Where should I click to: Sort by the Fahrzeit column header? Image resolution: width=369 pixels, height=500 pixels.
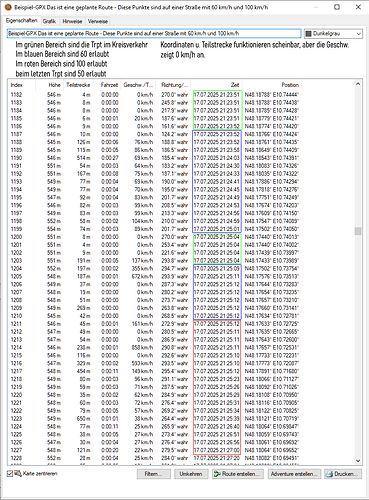(107, 85)
